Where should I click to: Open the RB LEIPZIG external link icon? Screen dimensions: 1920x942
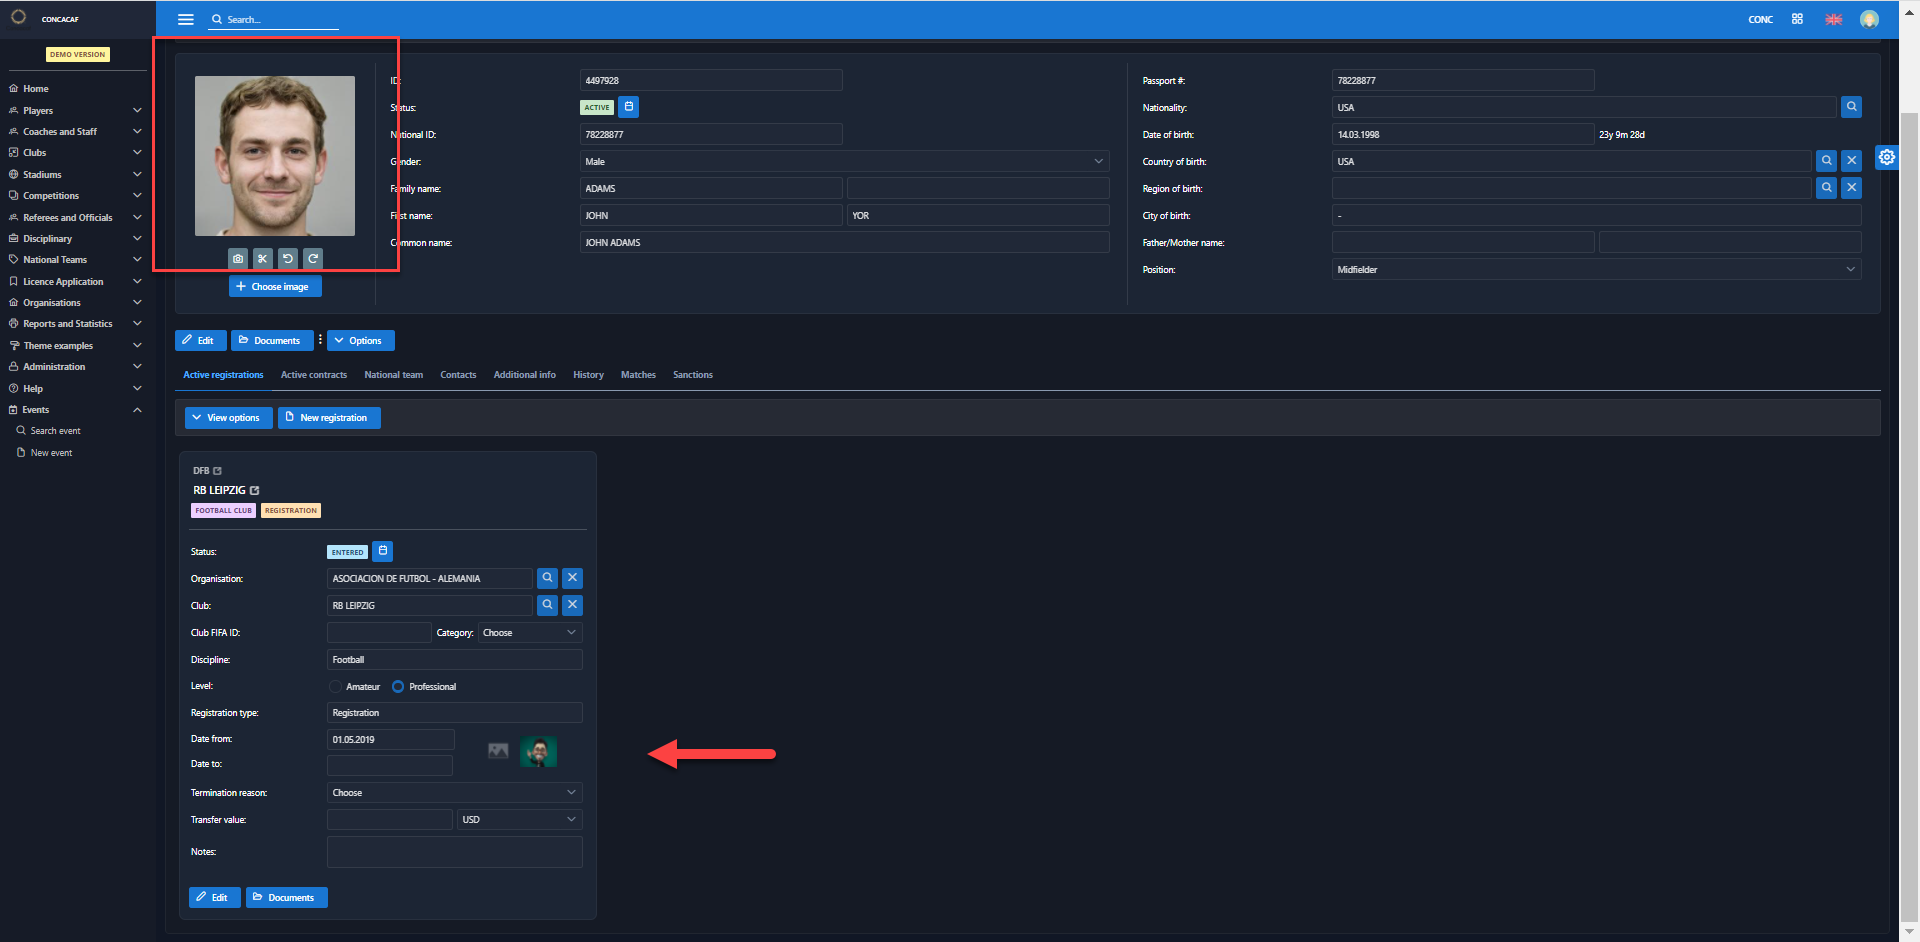(x=255, y=490)
